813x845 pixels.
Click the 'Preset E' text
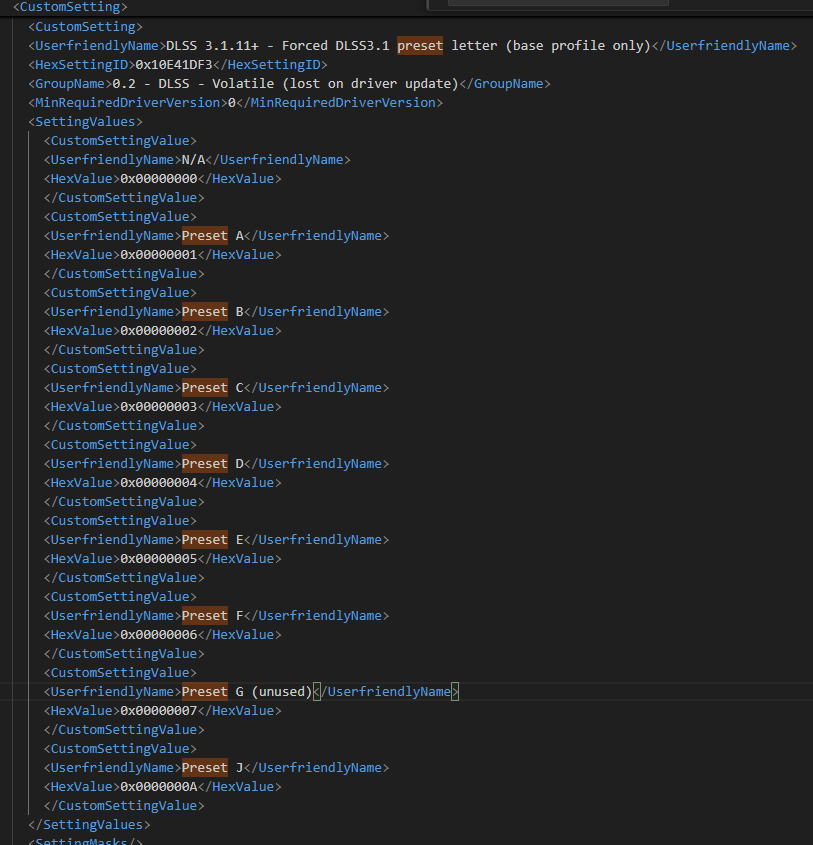tap(213, 539)
